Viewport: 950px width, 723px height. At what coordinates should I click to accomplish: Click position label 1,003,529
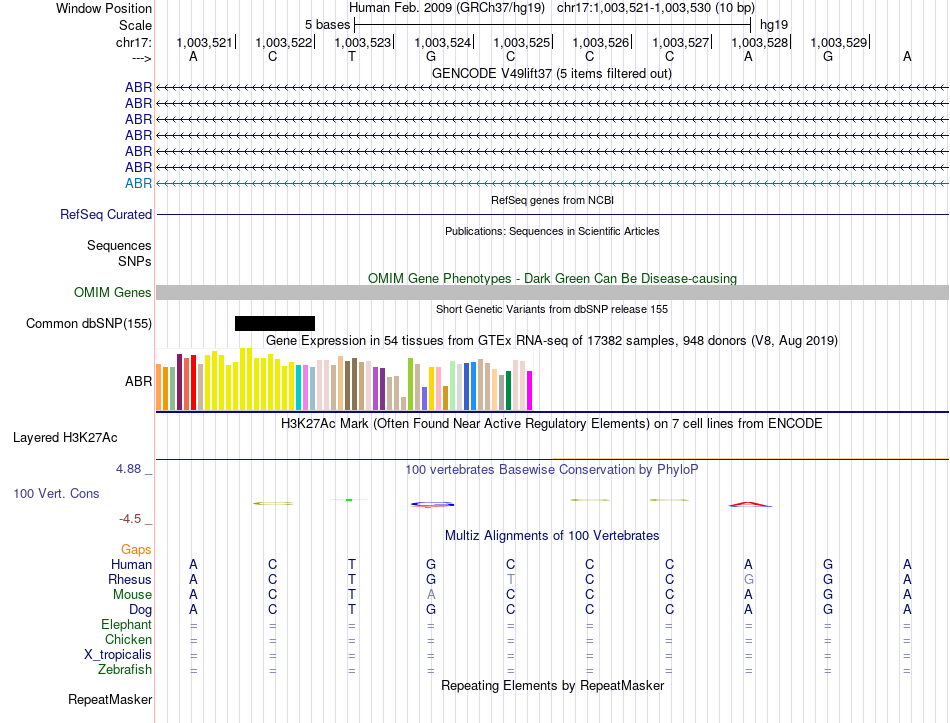tap(839, 42)
